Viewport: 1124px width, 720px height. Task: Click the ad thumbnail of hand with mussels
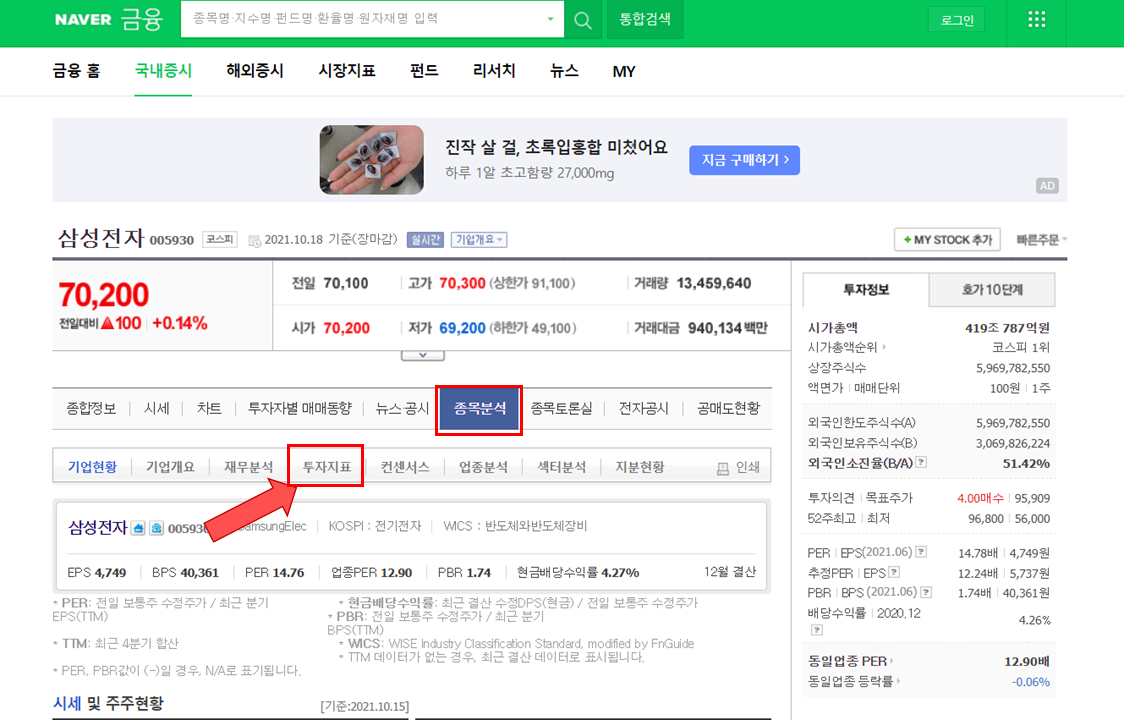coord(371,160)
